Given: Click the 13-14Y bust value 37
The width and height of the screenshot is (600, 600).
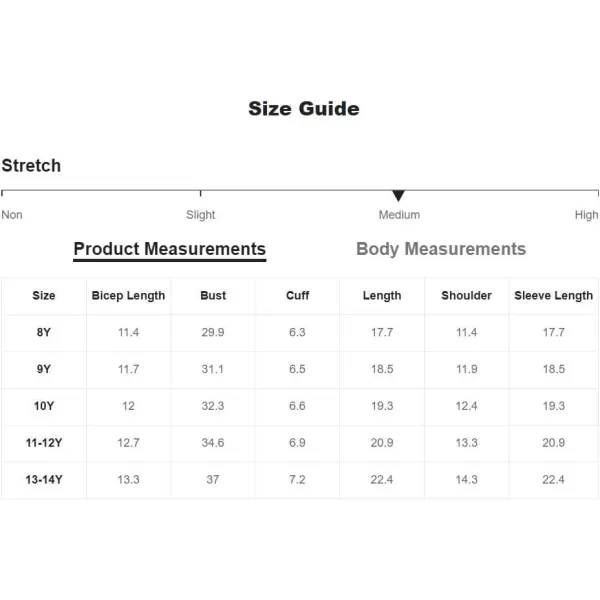Looking at the screenshot, I should click(213, 479).
